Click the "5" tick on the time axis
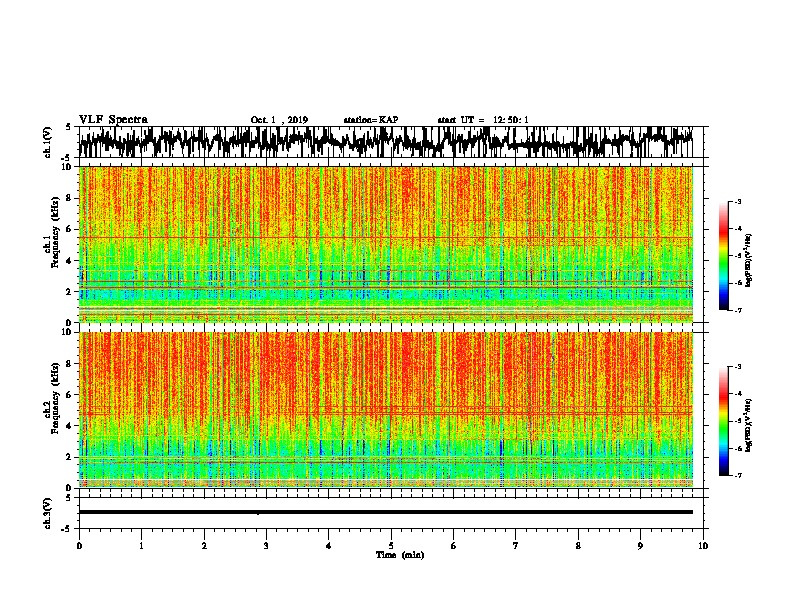Screen dimensions: 792x612 point(391,546)
